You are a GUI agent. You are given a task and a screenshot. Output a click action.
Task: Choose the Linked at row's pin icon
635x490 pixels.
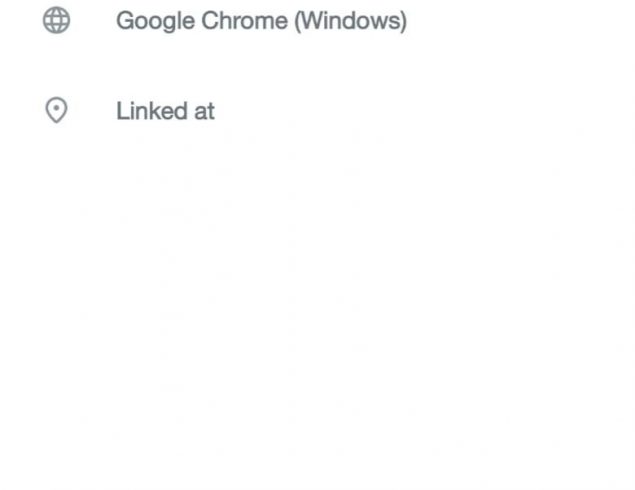[x=56, y=110]
